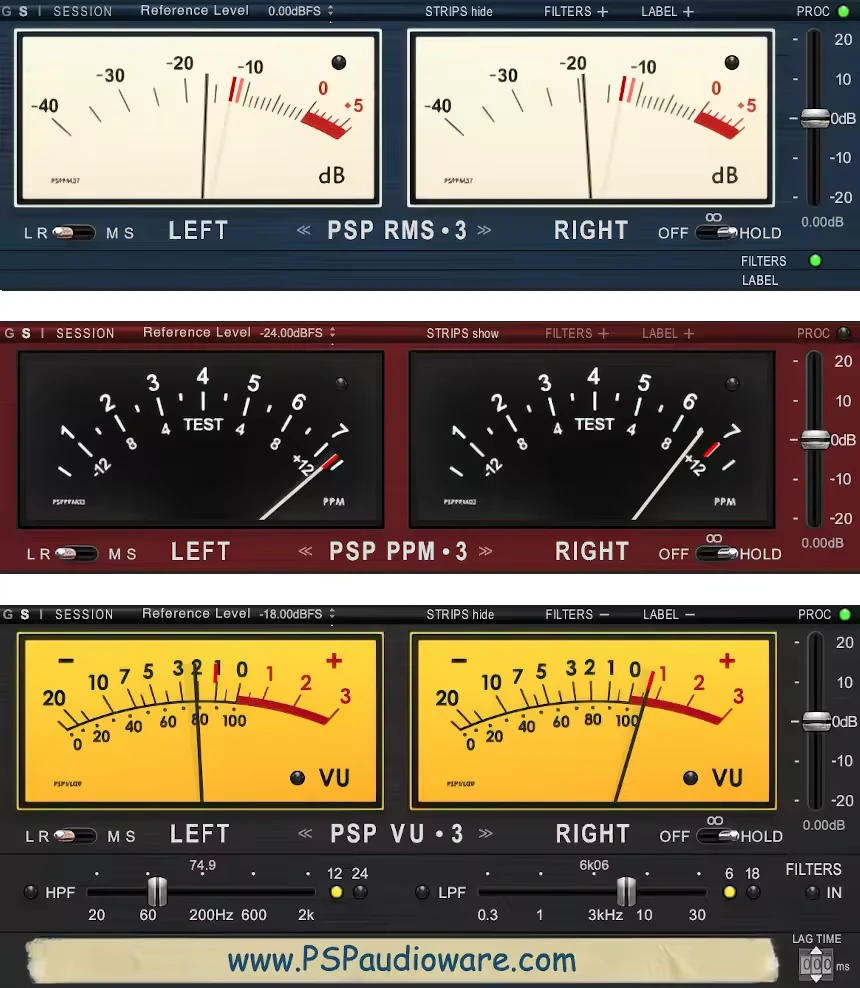The image size is (860, 988).
Task: Toggle PROC LED in PPM plugin
Action: pos(843,333)
